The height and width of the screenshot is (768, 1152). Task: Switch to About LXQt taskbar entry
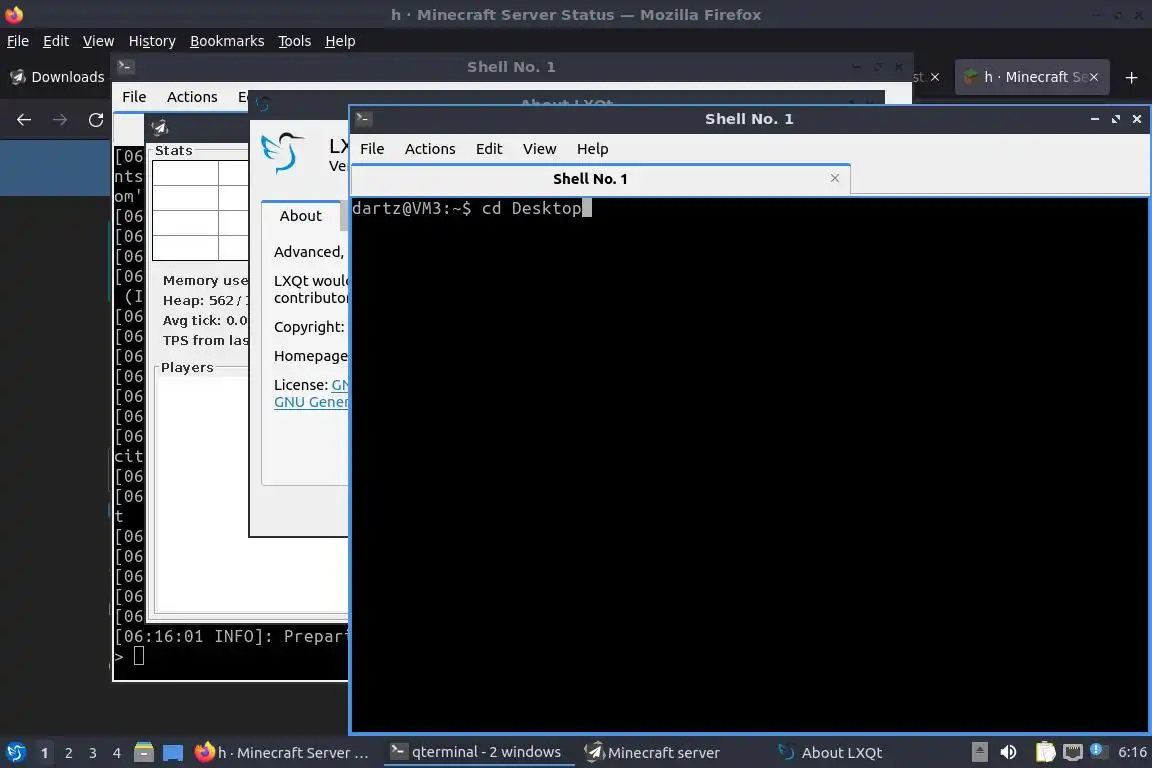point(830,753)
